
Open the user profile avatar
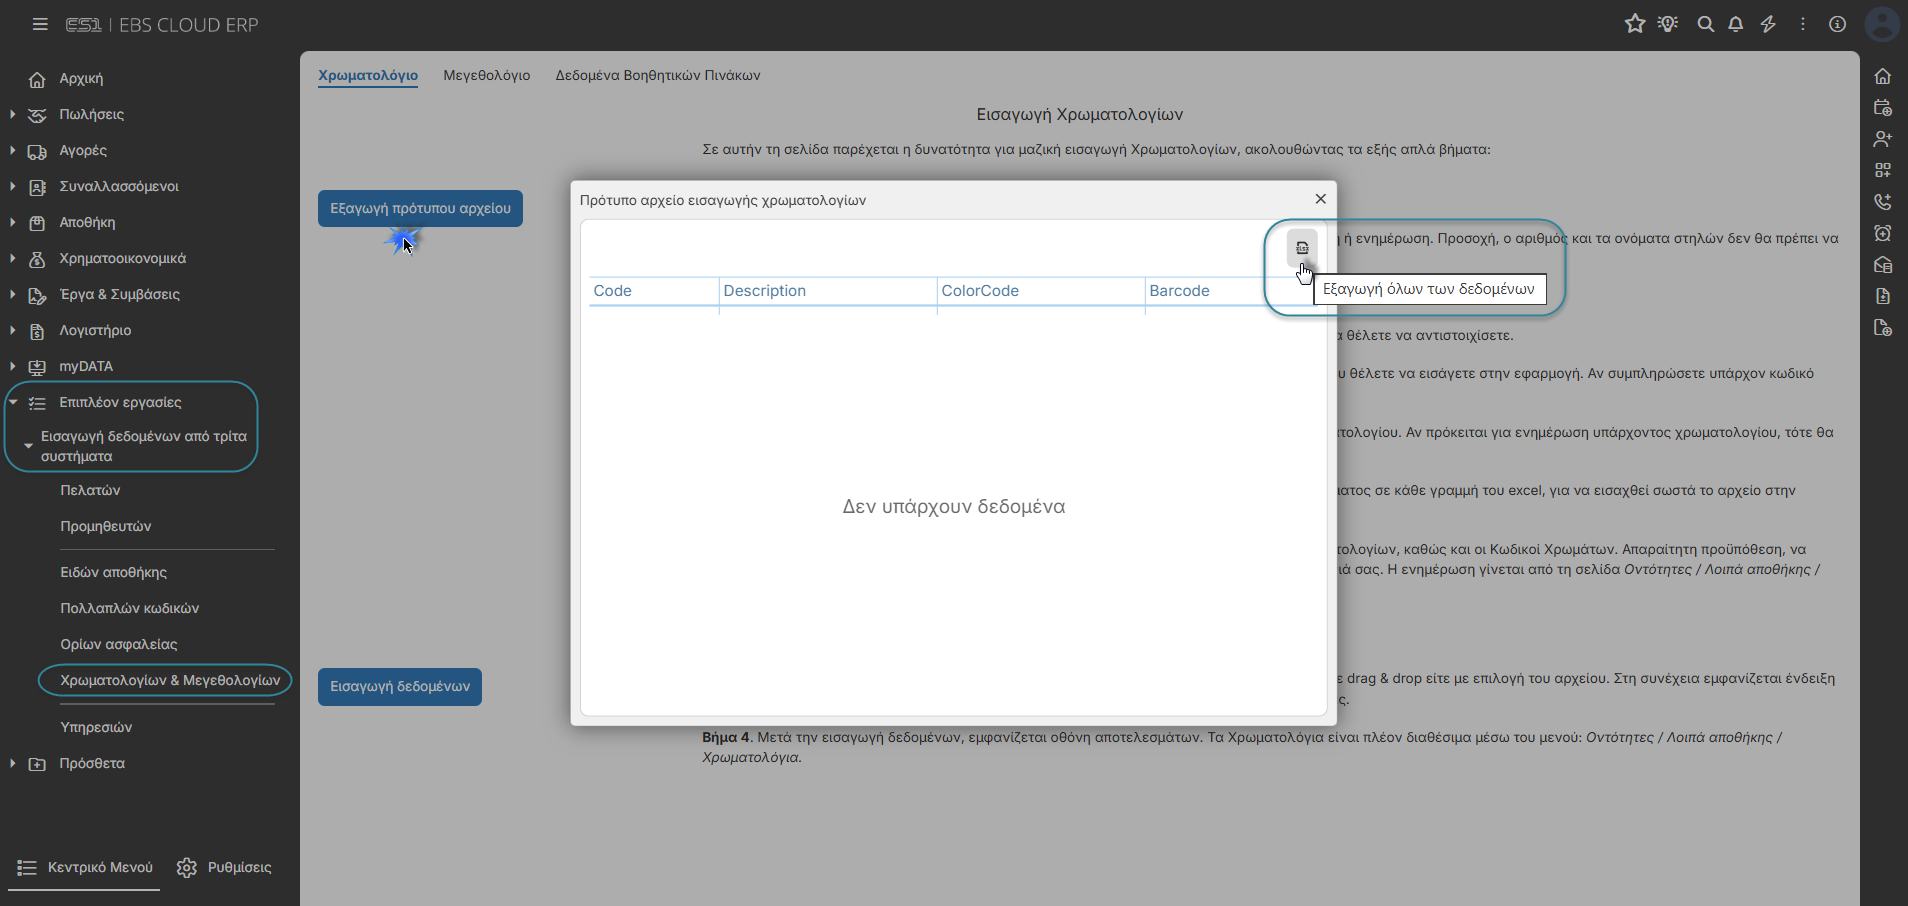pos(1882,24)
